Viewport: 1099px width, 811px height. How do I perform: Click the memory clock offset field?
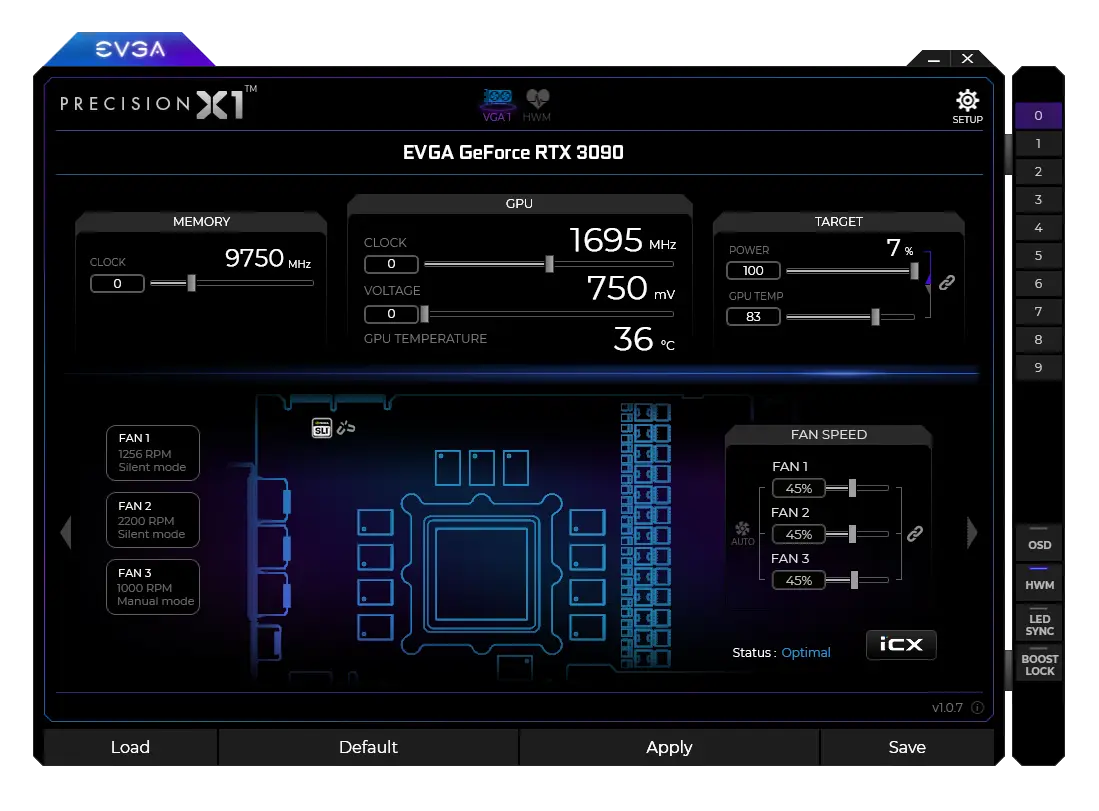click(117, 284)
